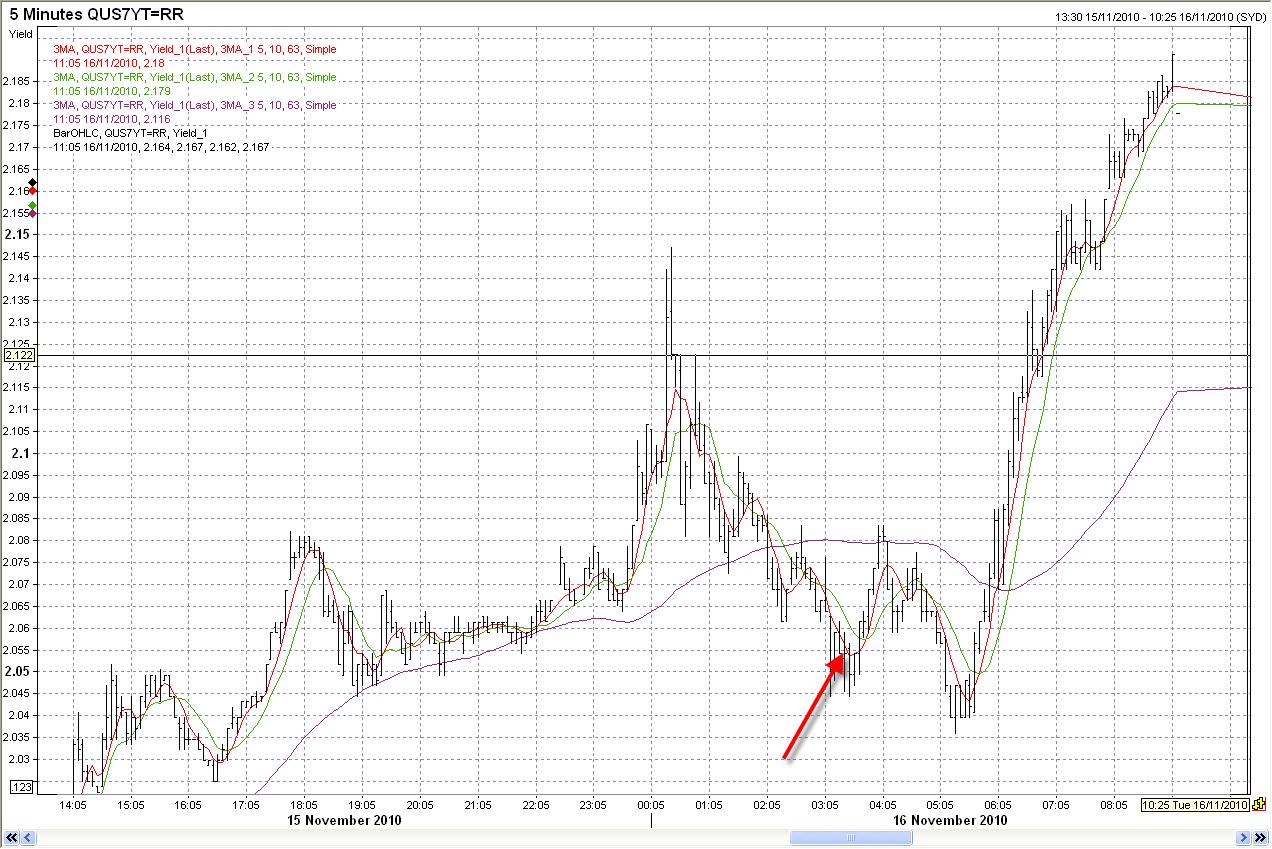Select the red 3MA_1 legend line
Image resolution: width=1272 pixels, height=849 pixels.
[194, 49]
